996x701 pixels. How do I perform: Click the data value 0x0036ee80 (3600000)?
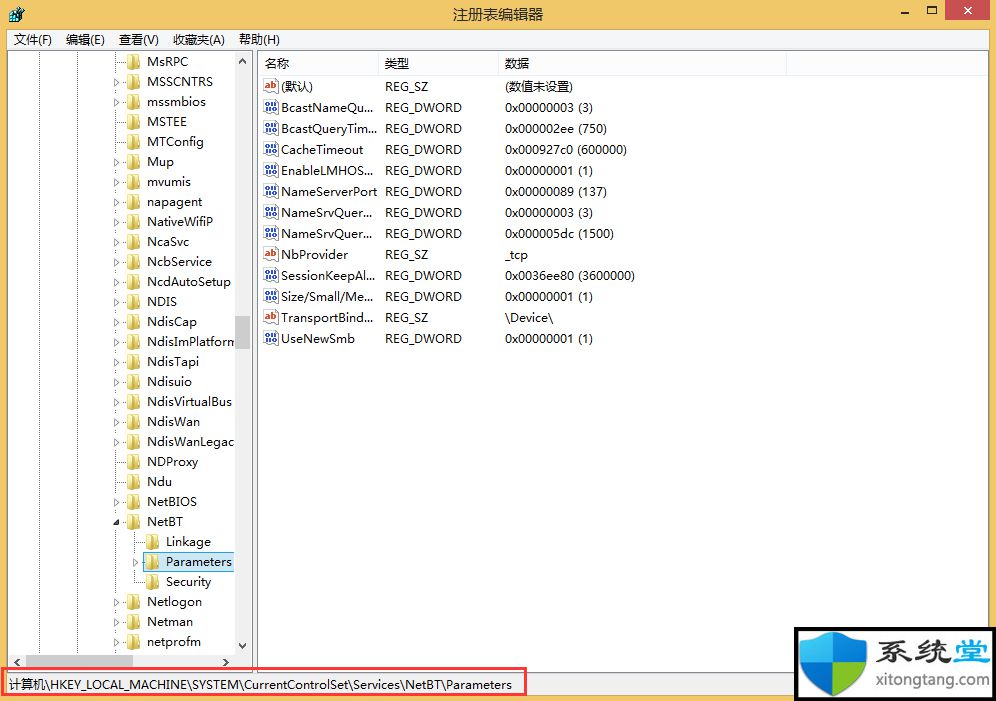570,275
